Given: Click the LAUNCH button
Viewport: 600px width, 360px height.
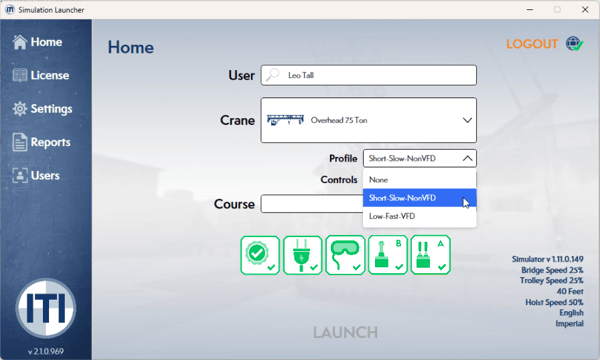Looking at the screenshot, I should 345,332.
